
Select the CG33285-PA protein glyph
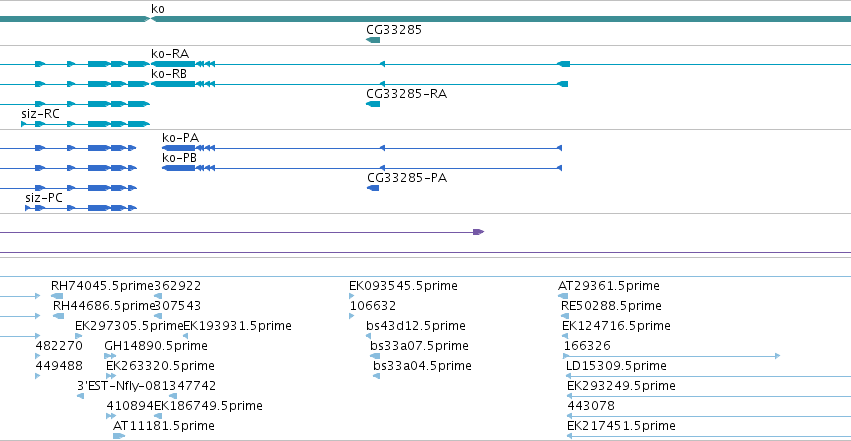tap(373, 188)
